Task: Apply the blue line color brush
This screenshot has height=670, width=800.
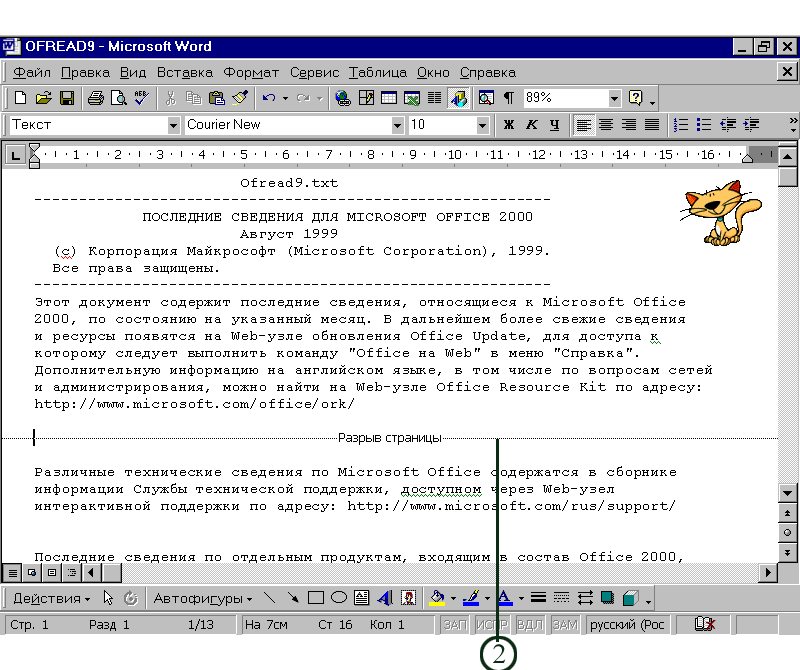Action: 471,598
